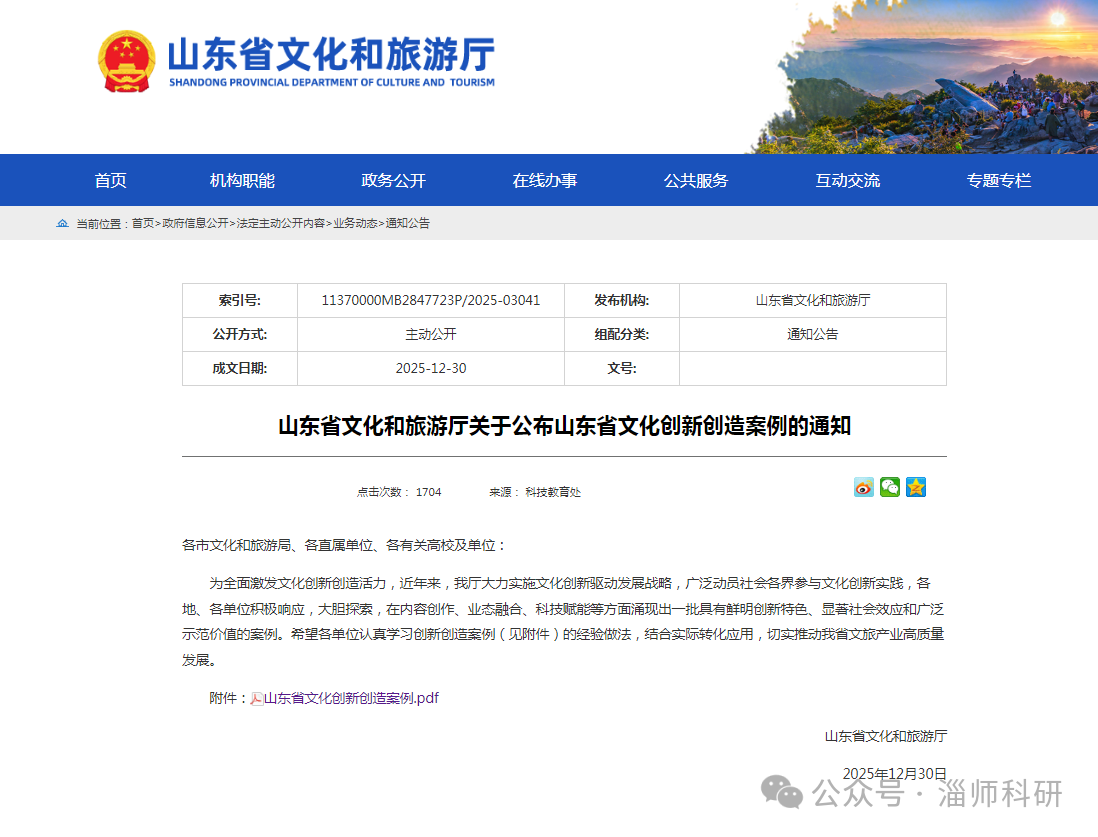The width and height of the screenshot is (1098, 837).
Task: Open 通知公告 breadcrumb link
Action: (x=408, y=224)
